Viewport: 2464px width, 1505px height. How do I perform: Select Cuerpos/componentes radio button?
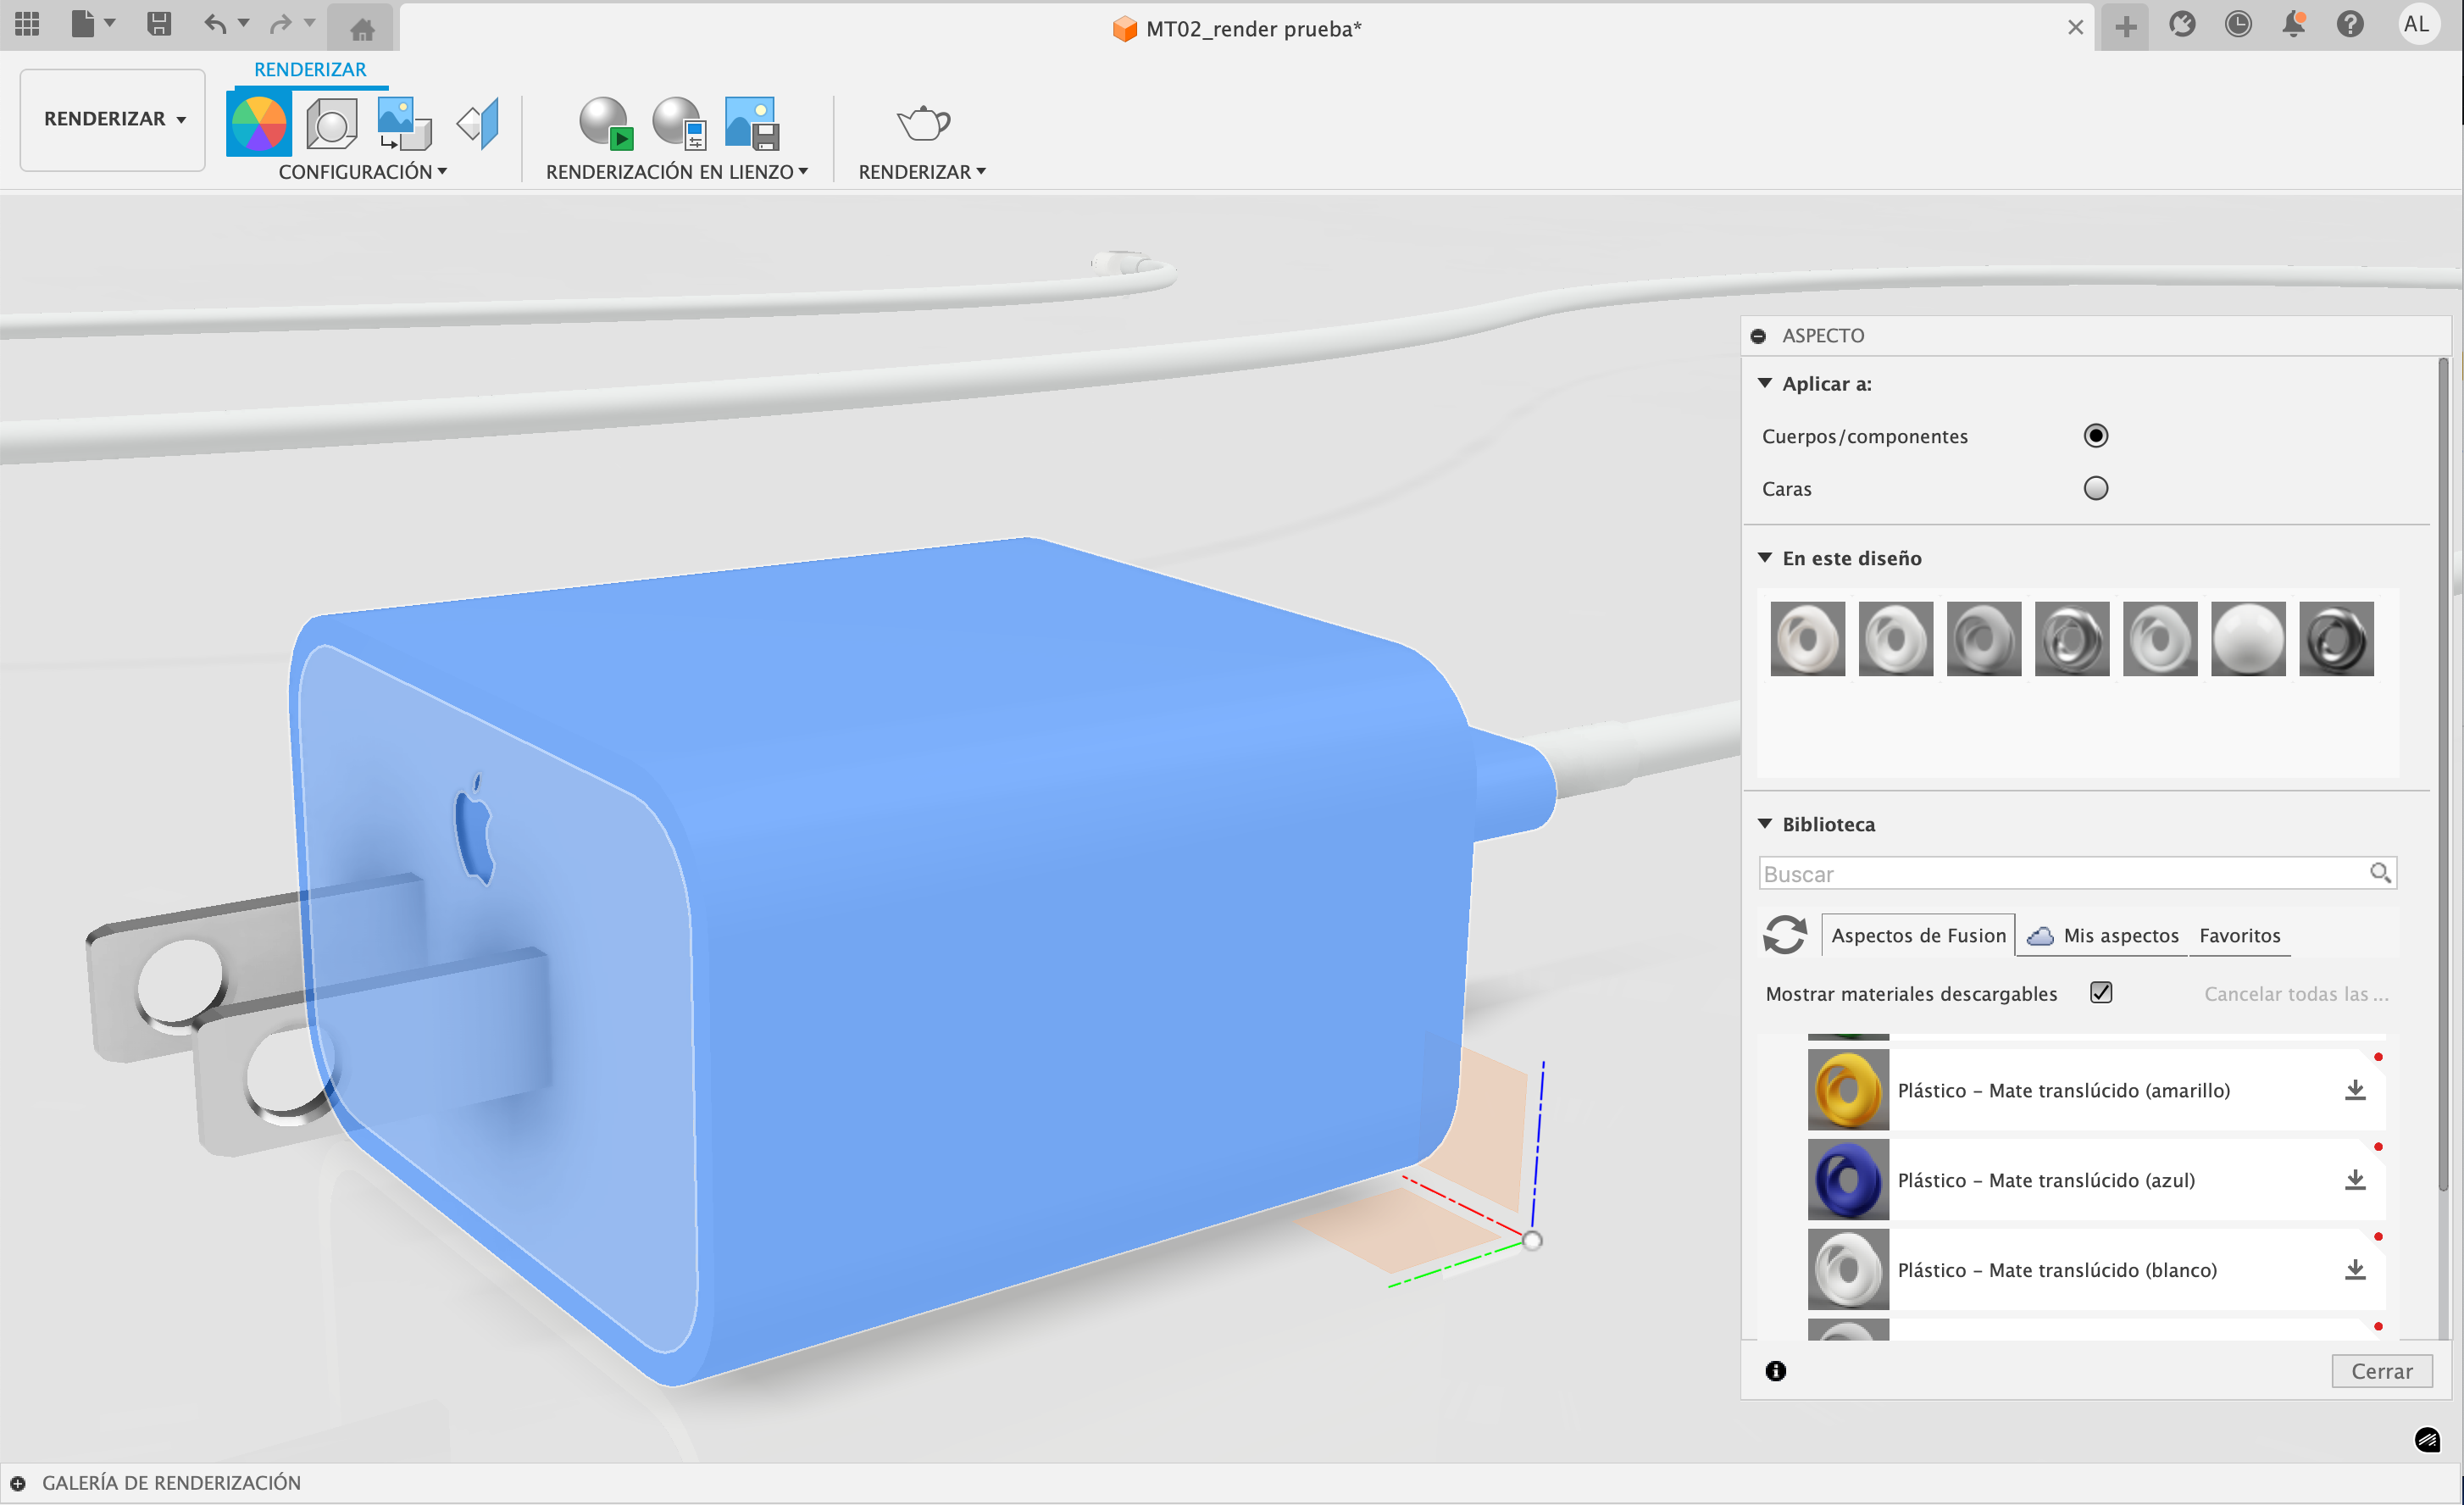(x=2095, y=436)
